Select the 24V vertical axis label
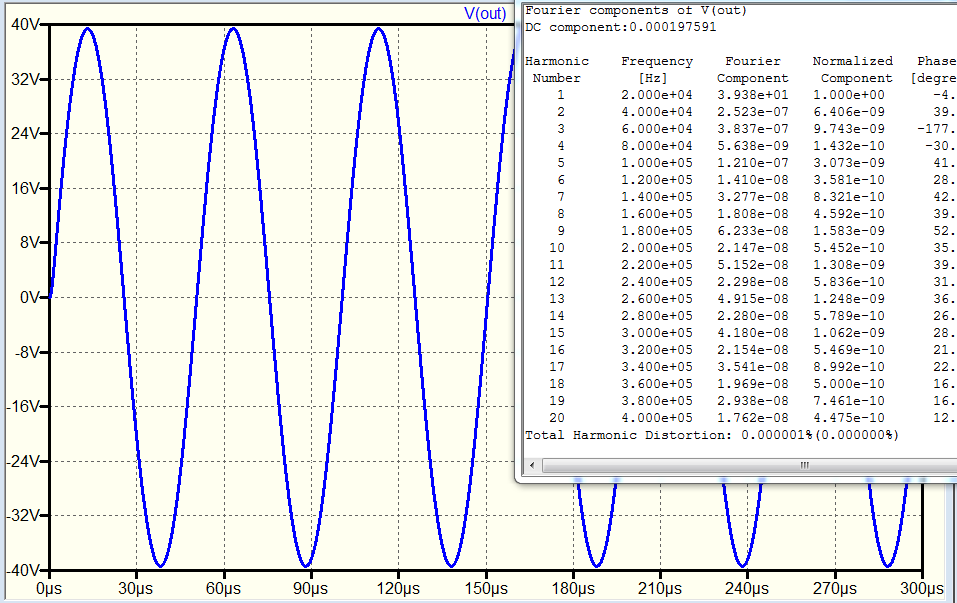 click(26, 134)
